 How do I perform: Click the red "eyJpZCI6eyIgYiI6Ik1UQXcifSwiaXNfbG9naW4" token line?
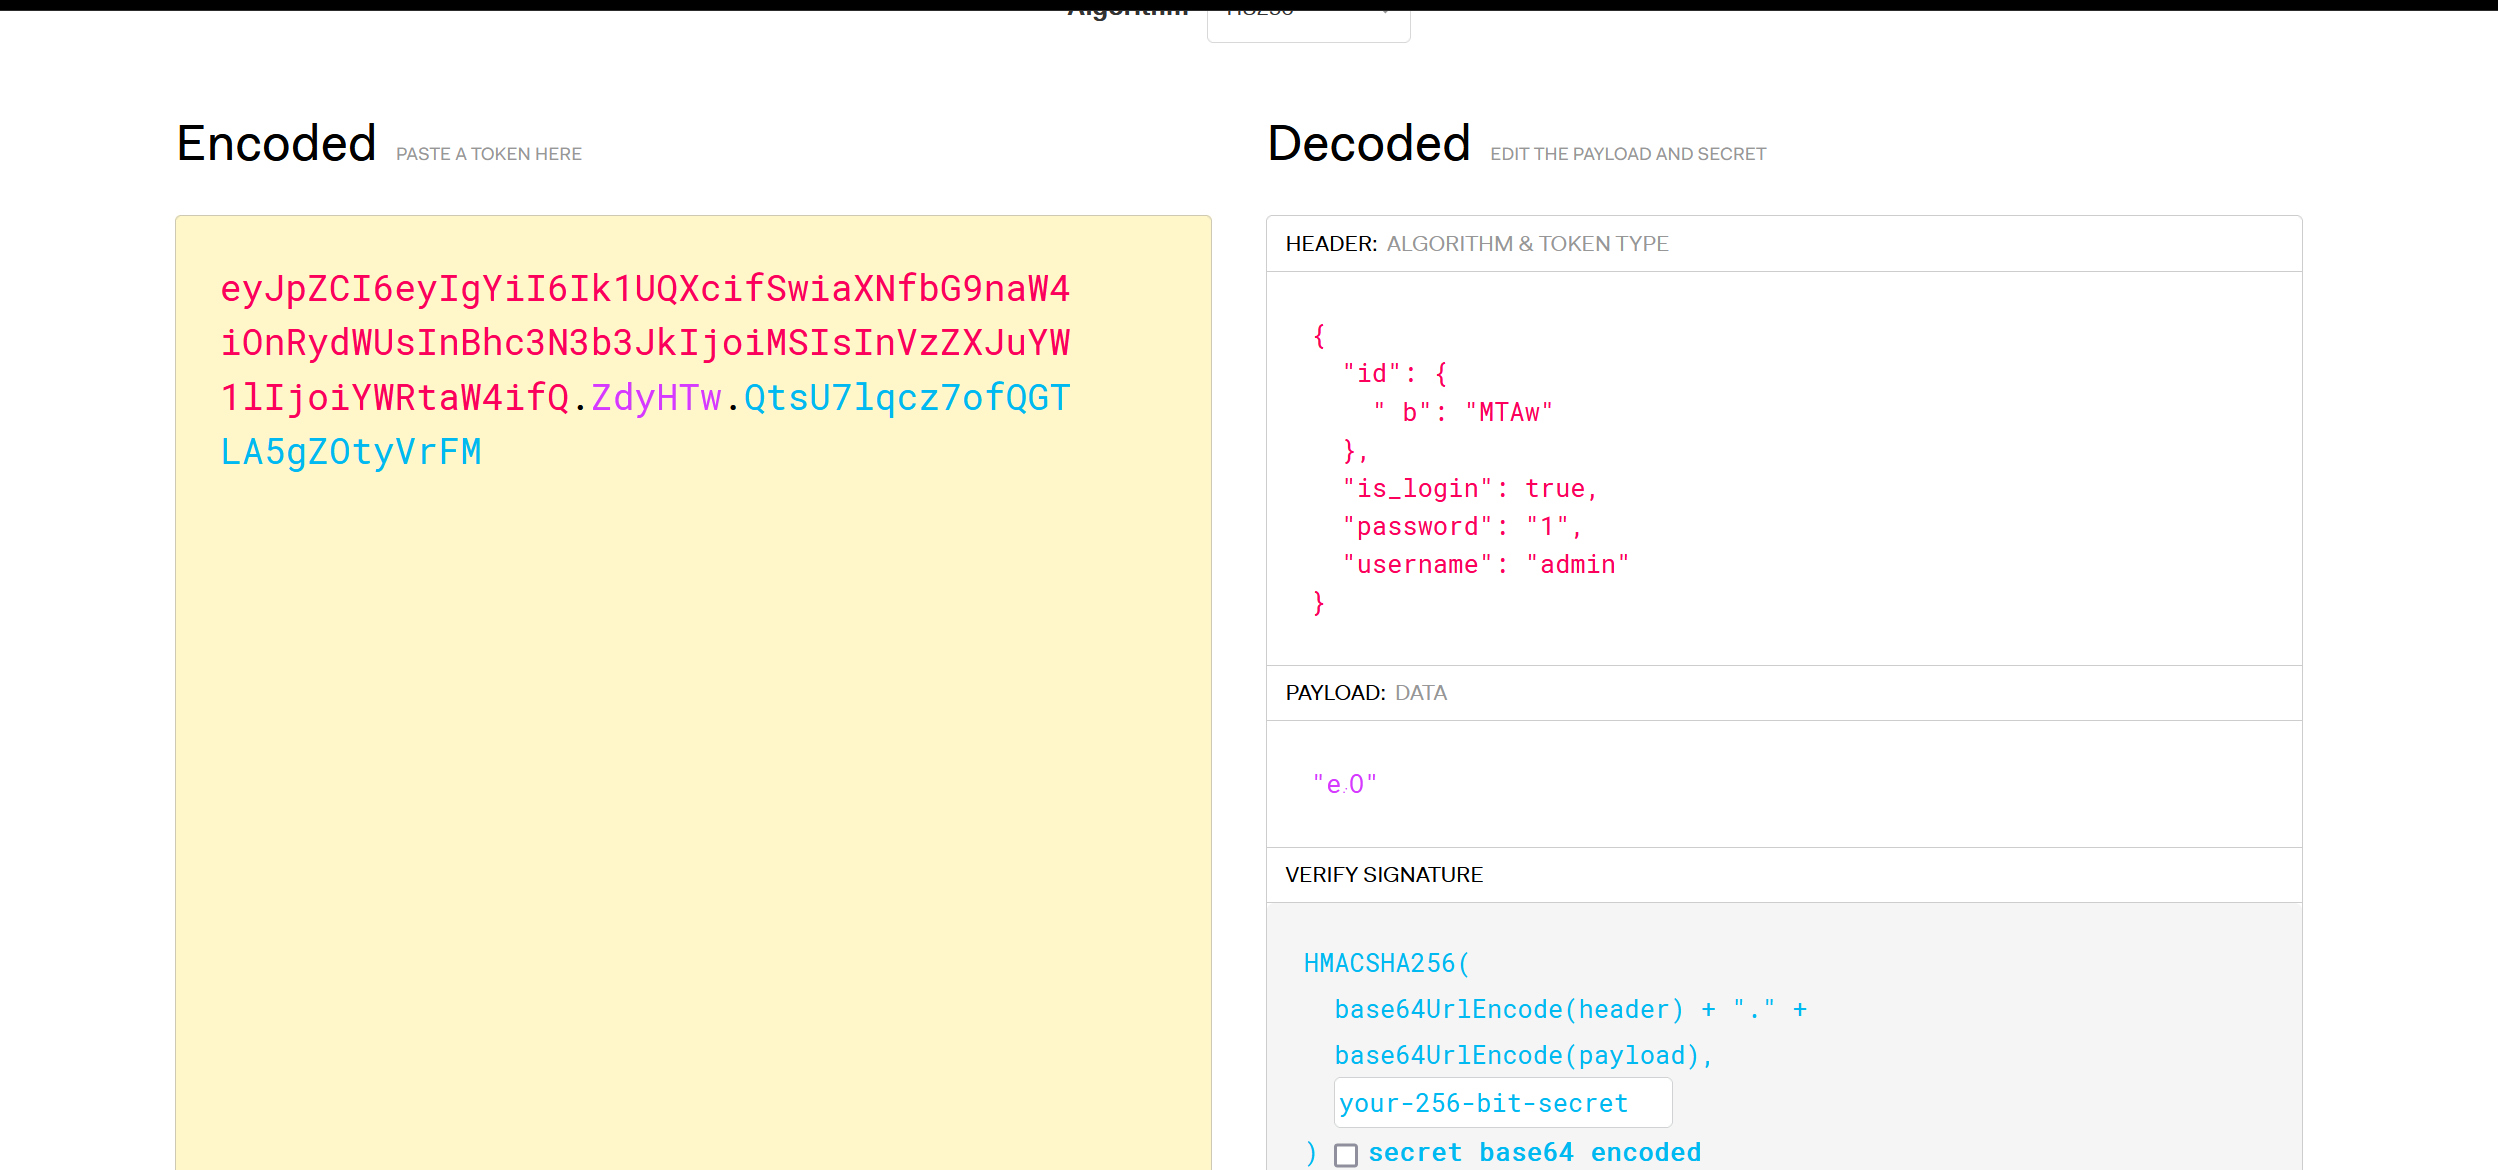[645, 289]
